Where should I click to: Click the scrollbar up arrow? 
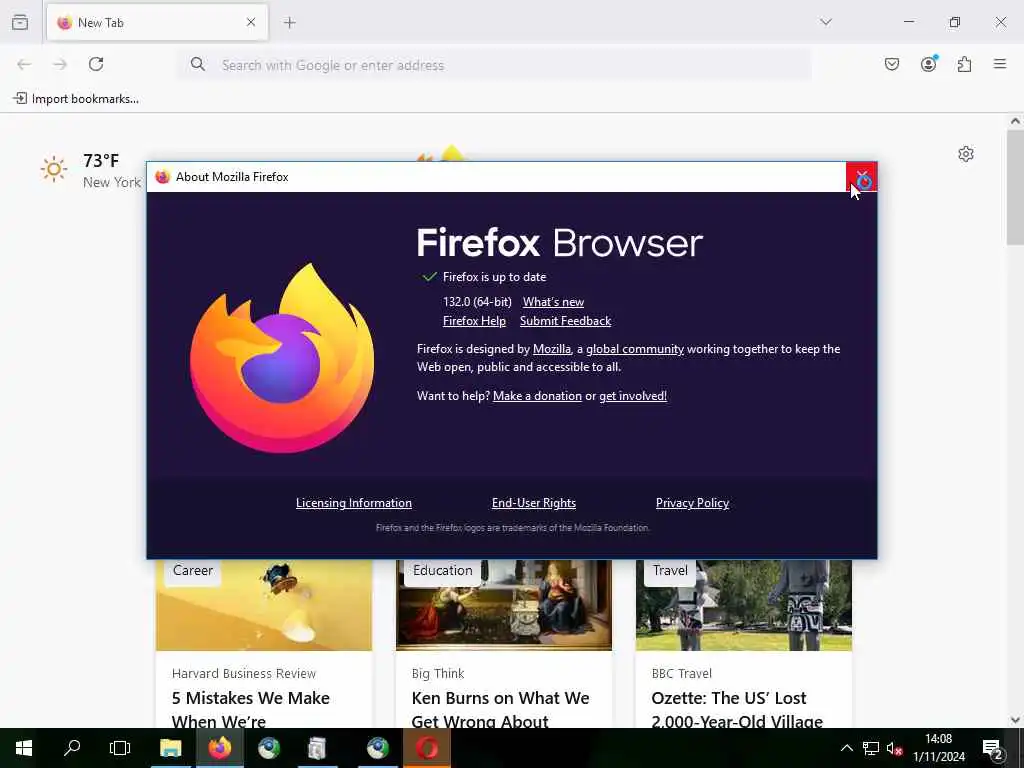(1015, 121)
